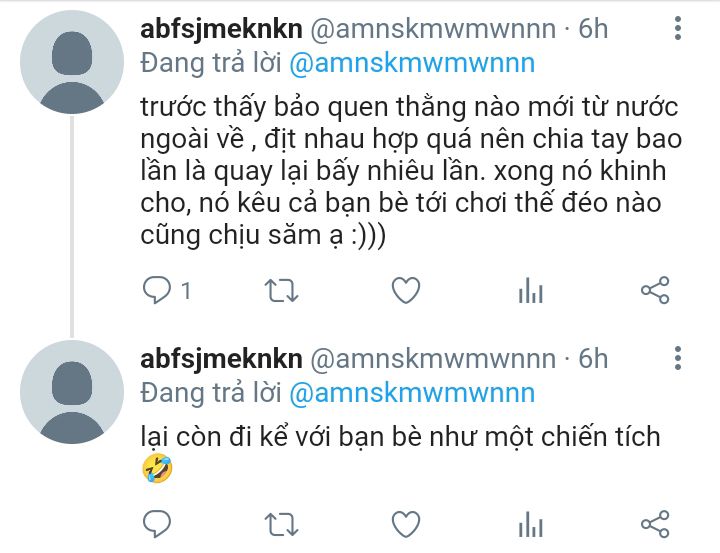The image size is (720, 553).
Task: Open the first tweet text body
Action: click(411, 171)
